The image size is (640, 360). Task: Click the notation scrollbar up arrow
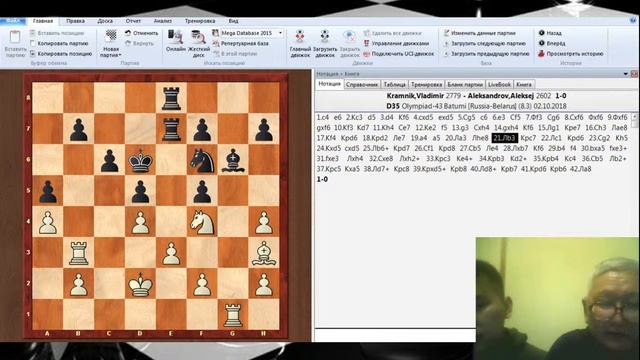pos(635,116)
